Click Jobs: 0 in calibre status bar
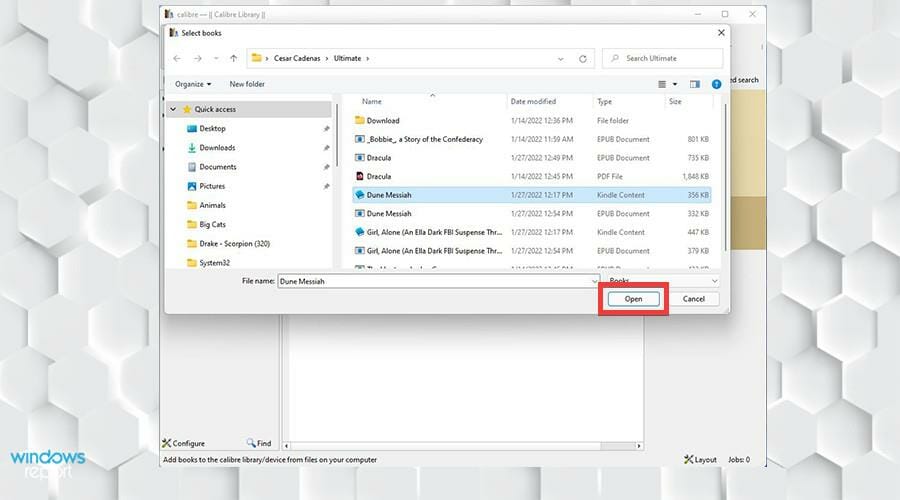Viewport: 900px width, 500px height. [739, 459]
